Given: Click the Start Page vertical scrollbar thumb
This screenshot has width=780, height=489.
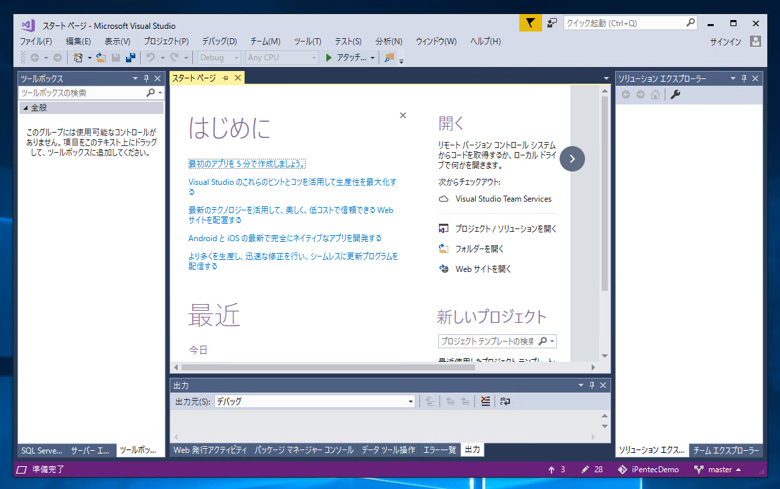Looking at the screenshot, I should 604,194.
